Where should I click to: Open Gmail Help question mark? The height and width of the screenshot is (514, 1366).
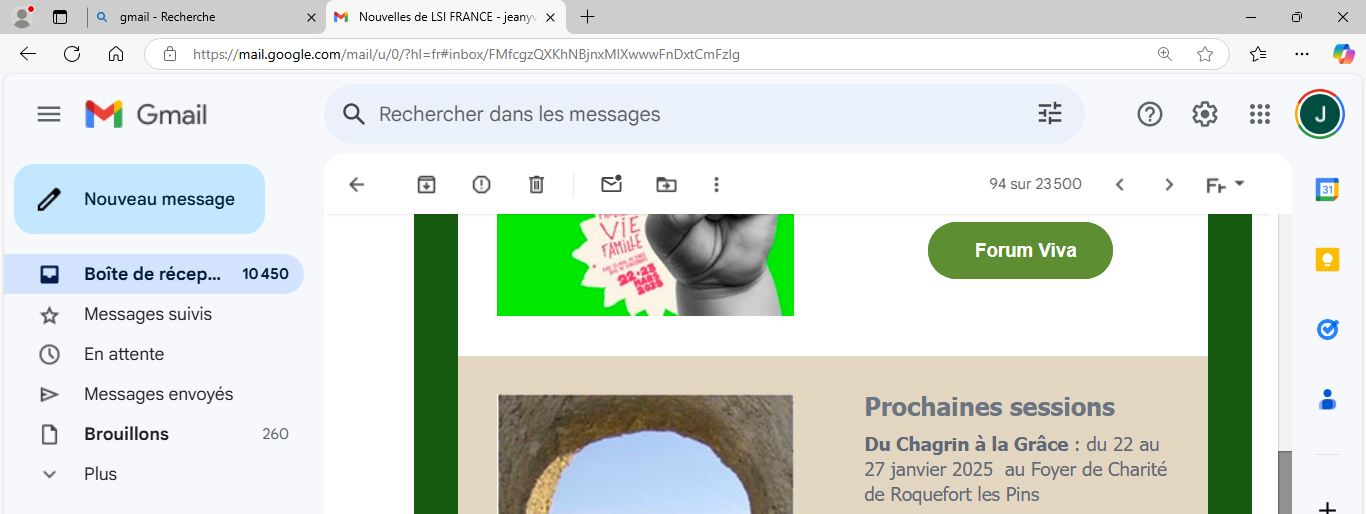(1150, 114)
